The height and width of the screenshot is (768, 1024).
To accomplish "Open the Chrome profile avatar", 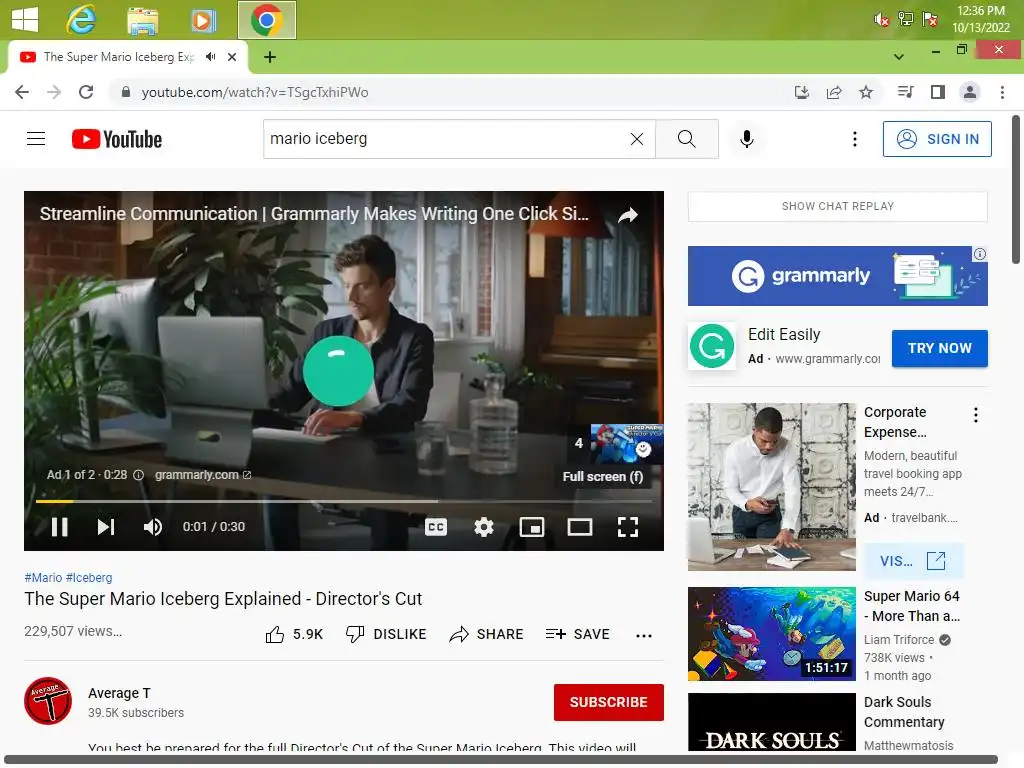I will click(970, 92).
